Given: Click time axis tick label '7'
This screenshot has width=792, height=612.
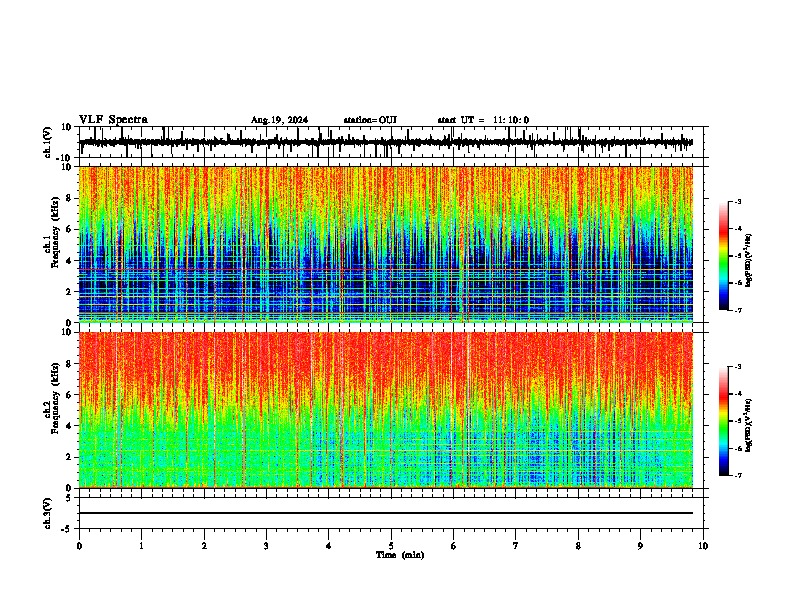Looking at the screenshot, I should point(516,546).
